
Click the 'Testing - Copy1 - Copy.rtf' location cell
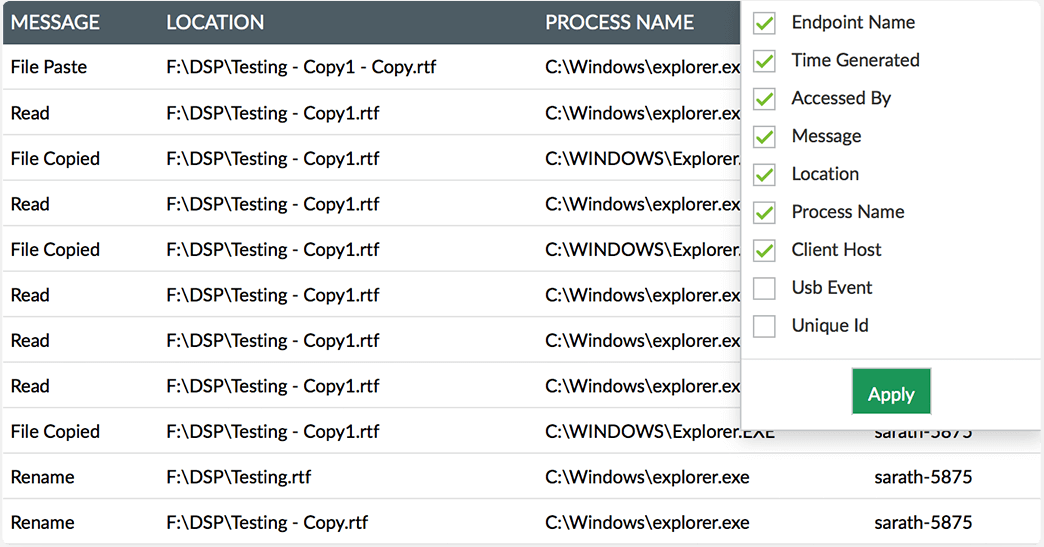[x=302, y=67]
